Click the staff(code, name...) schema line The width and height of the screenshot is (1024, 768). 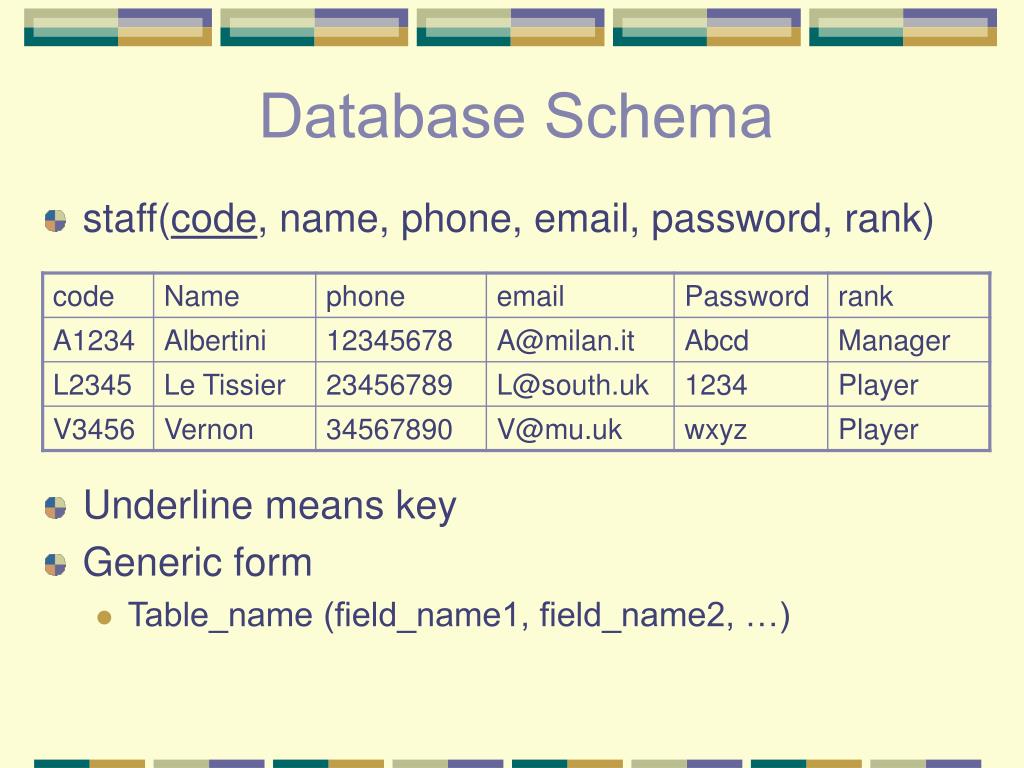click(508, 219)
